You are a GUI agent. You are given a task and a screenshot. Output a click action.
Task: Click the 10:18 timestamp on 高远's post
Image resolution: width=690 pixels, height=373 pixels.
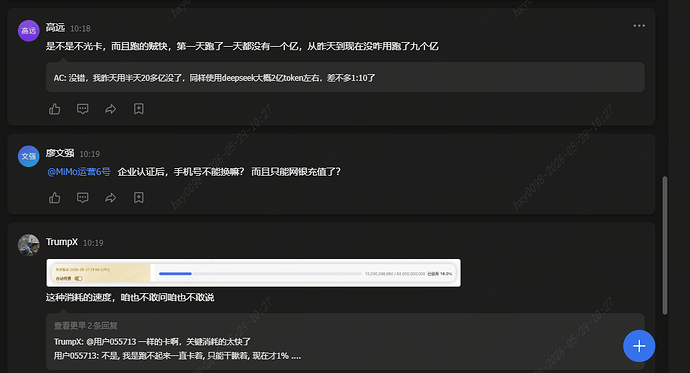80,29
